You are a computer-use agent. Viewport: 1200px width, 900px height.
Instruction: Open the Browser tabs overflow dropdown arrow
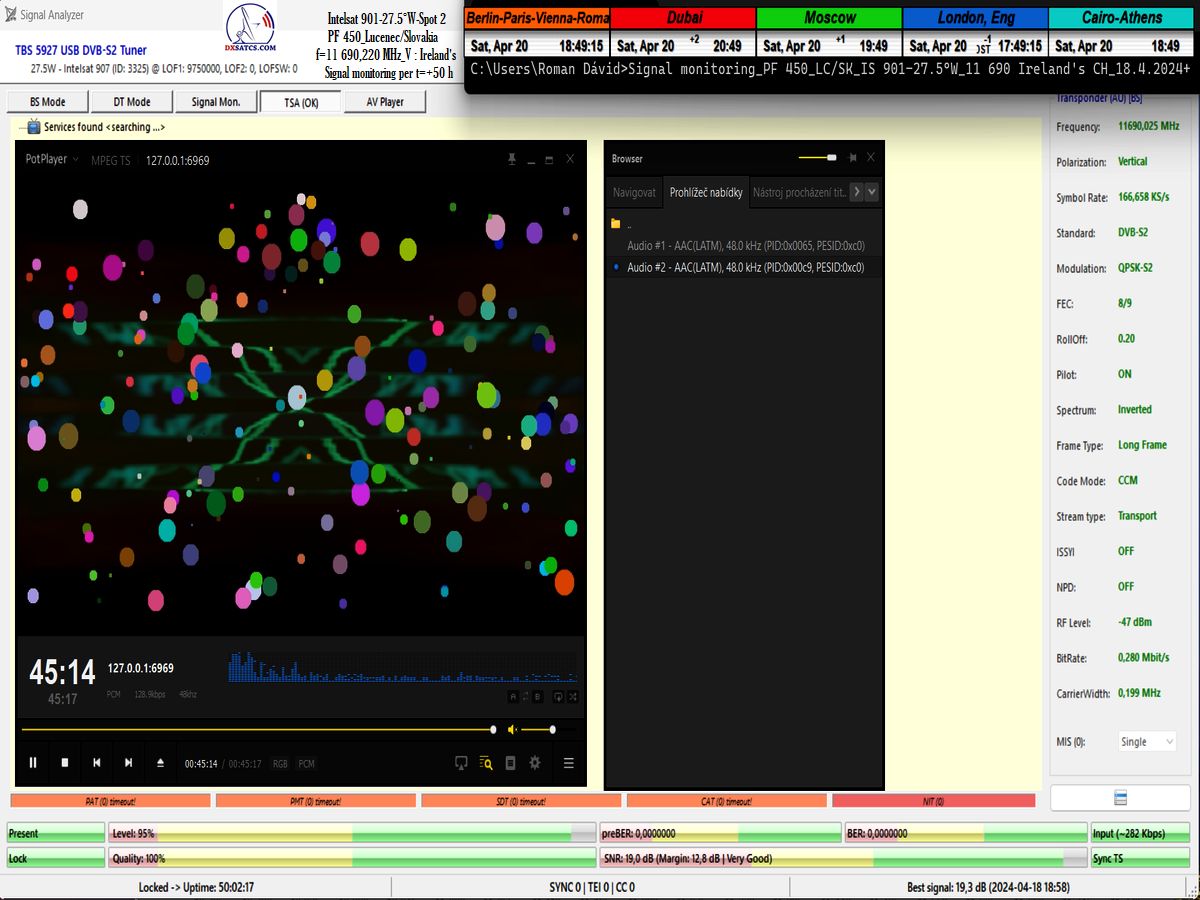click(872, 192)
